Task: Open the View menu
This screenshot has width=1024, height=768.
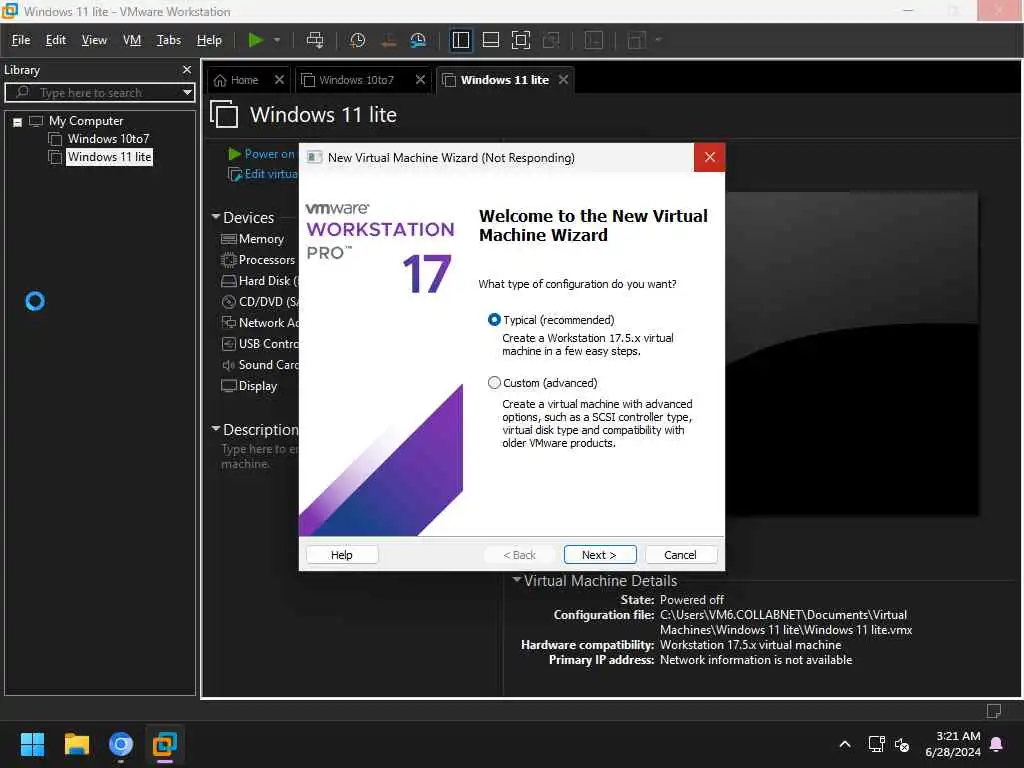Action: click(x=94, y=40)
